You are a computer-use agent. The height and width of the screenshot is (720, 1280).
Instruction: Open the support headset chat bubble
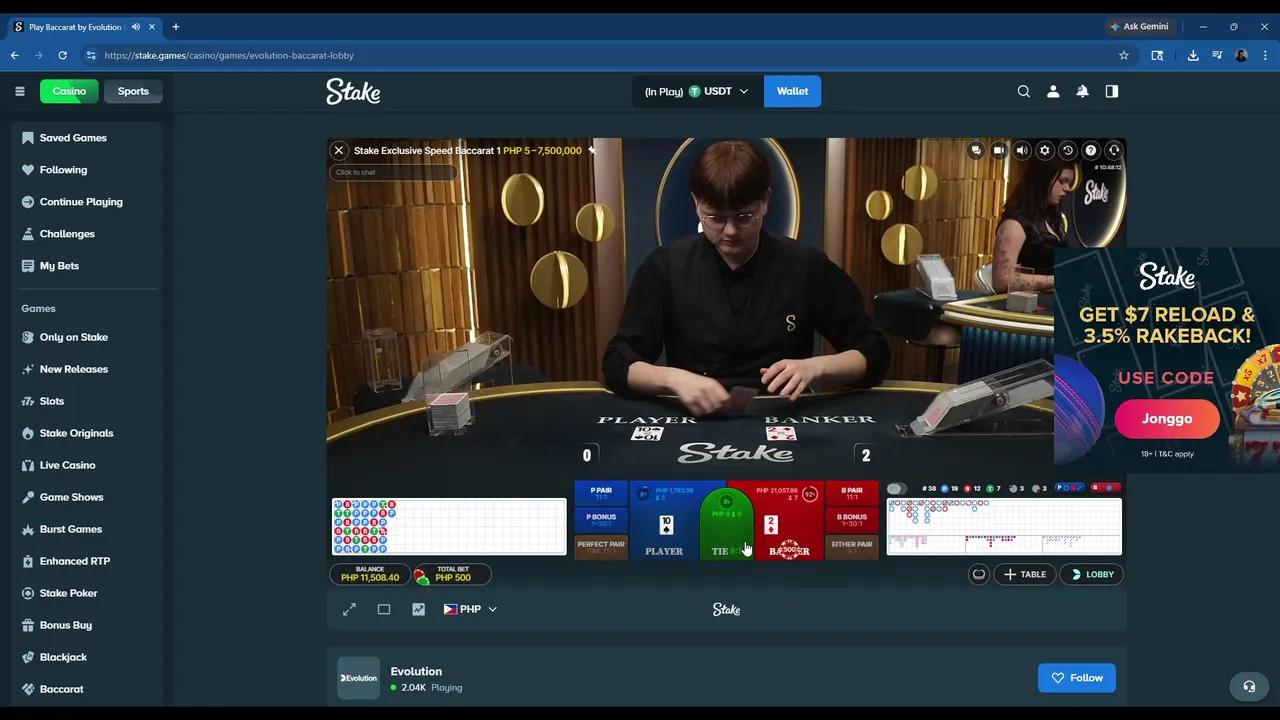(1249, 686)
